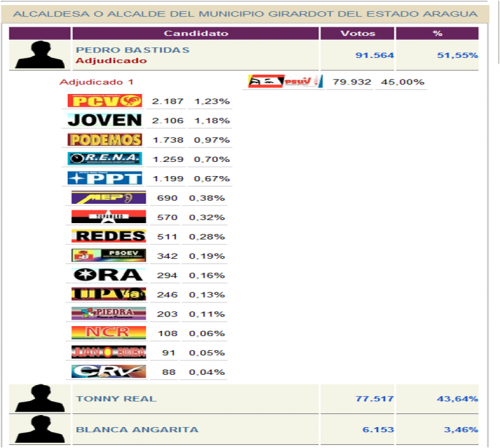Click REDES vote count 511
The width and height of the screenshot is (500, 448).
click(167, 237)
